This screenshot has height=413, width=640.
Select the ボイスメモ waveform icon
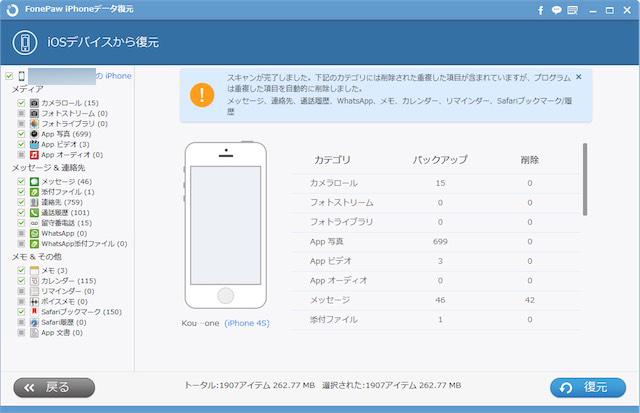[x=34, y=302]
